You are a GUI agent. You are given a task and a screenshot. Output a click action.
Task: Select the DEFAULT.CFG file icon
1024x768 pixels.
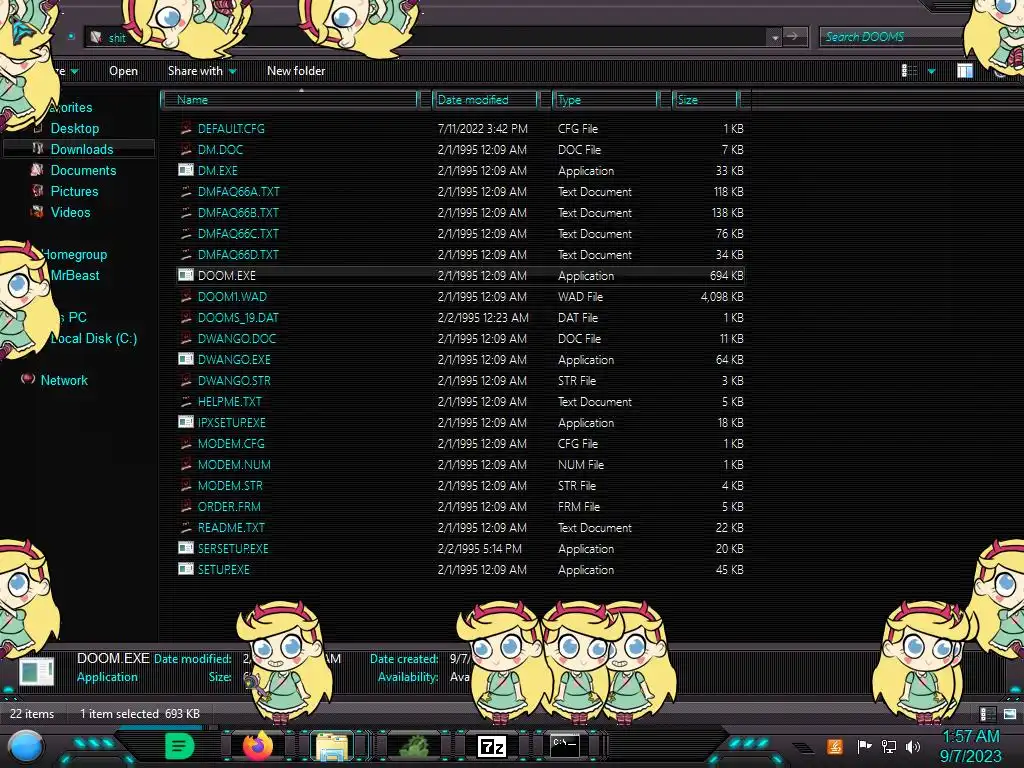pos(186,129)
